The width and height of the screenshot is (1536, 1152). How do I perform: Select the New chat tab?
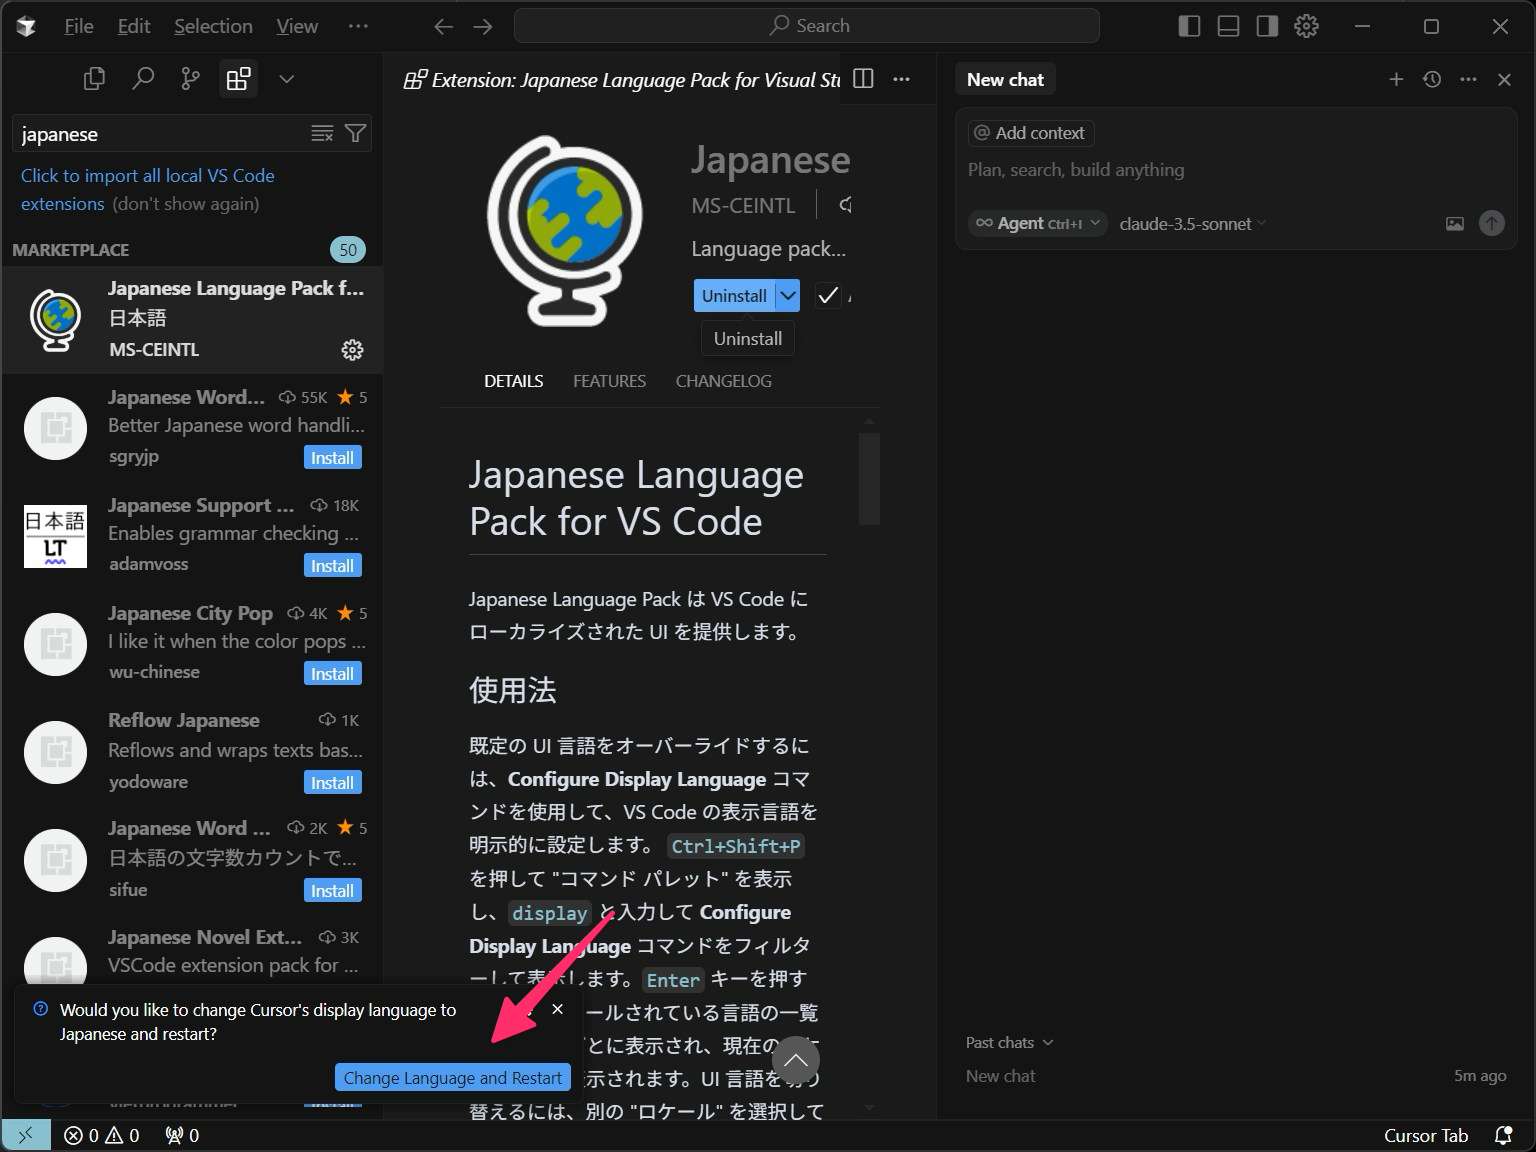pos(1005,79)
